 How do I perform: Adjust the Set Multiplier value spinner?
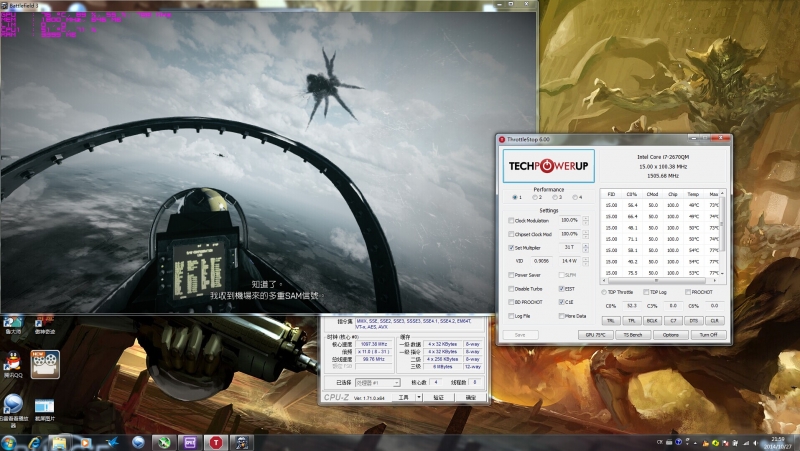coord(585,247)
